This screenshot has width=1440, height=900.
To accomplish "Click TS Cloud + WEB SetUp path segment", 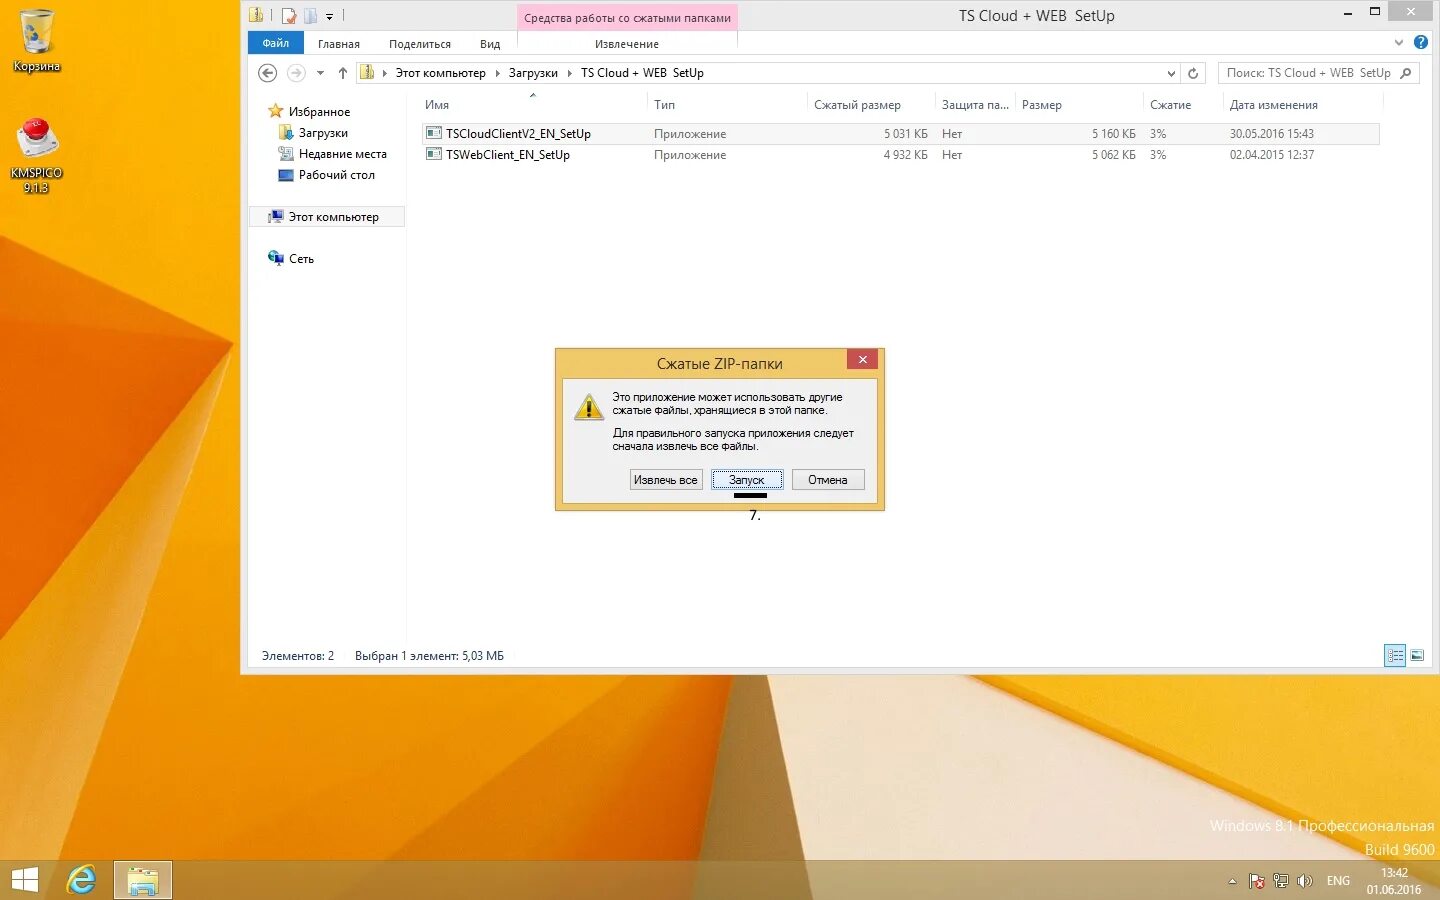I will [642, 73].
